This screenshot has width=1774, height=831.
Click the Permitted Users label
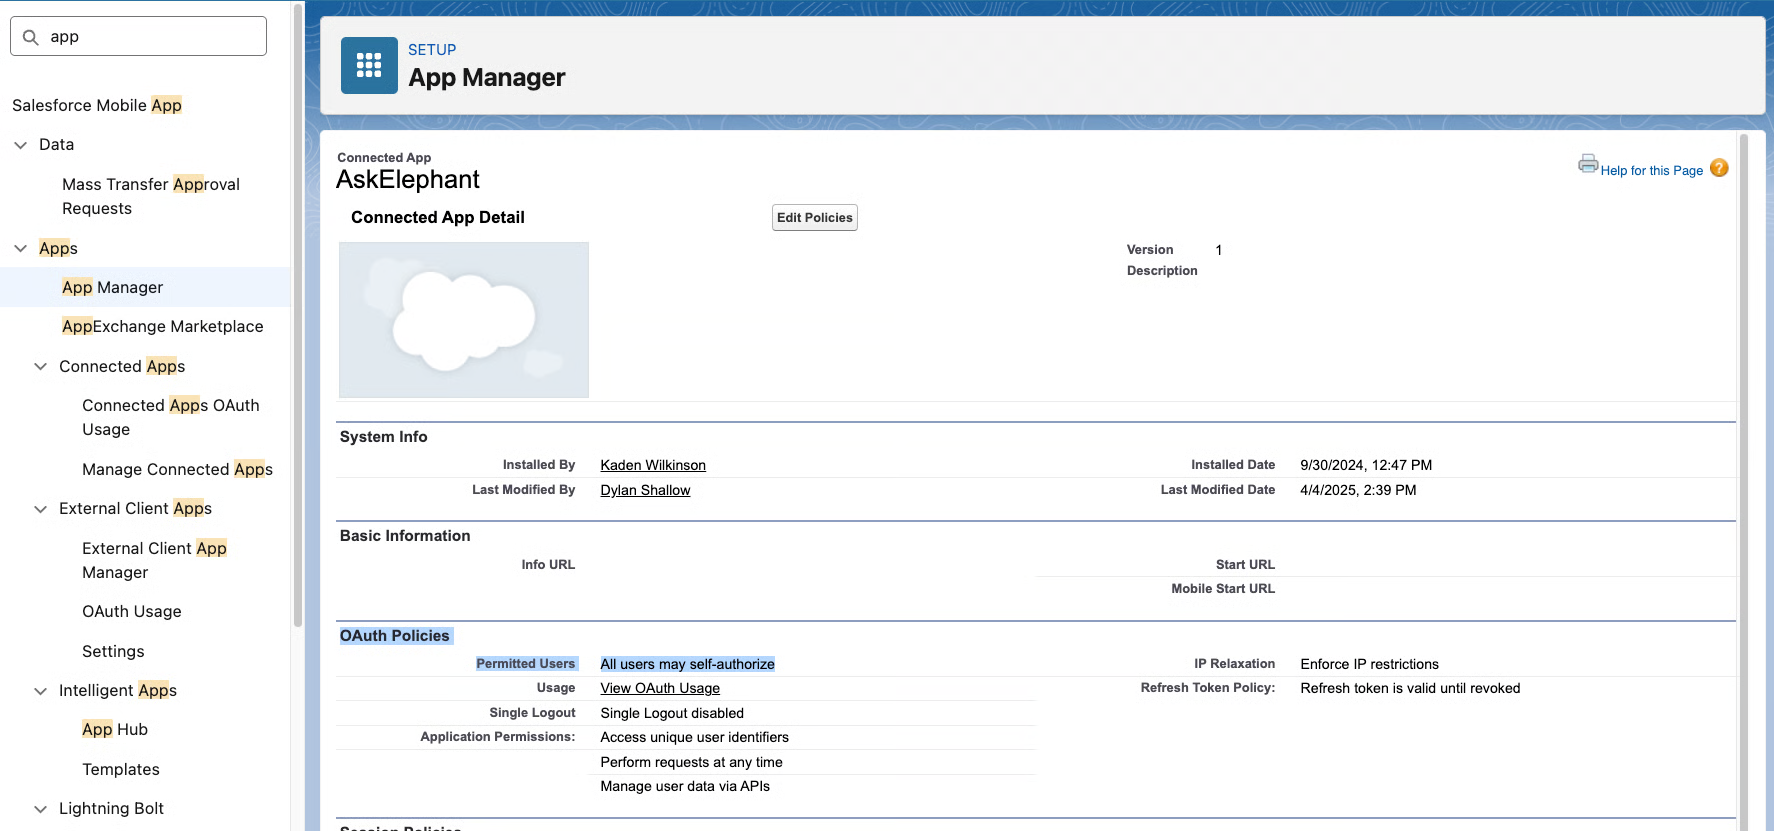click(526, 664)
